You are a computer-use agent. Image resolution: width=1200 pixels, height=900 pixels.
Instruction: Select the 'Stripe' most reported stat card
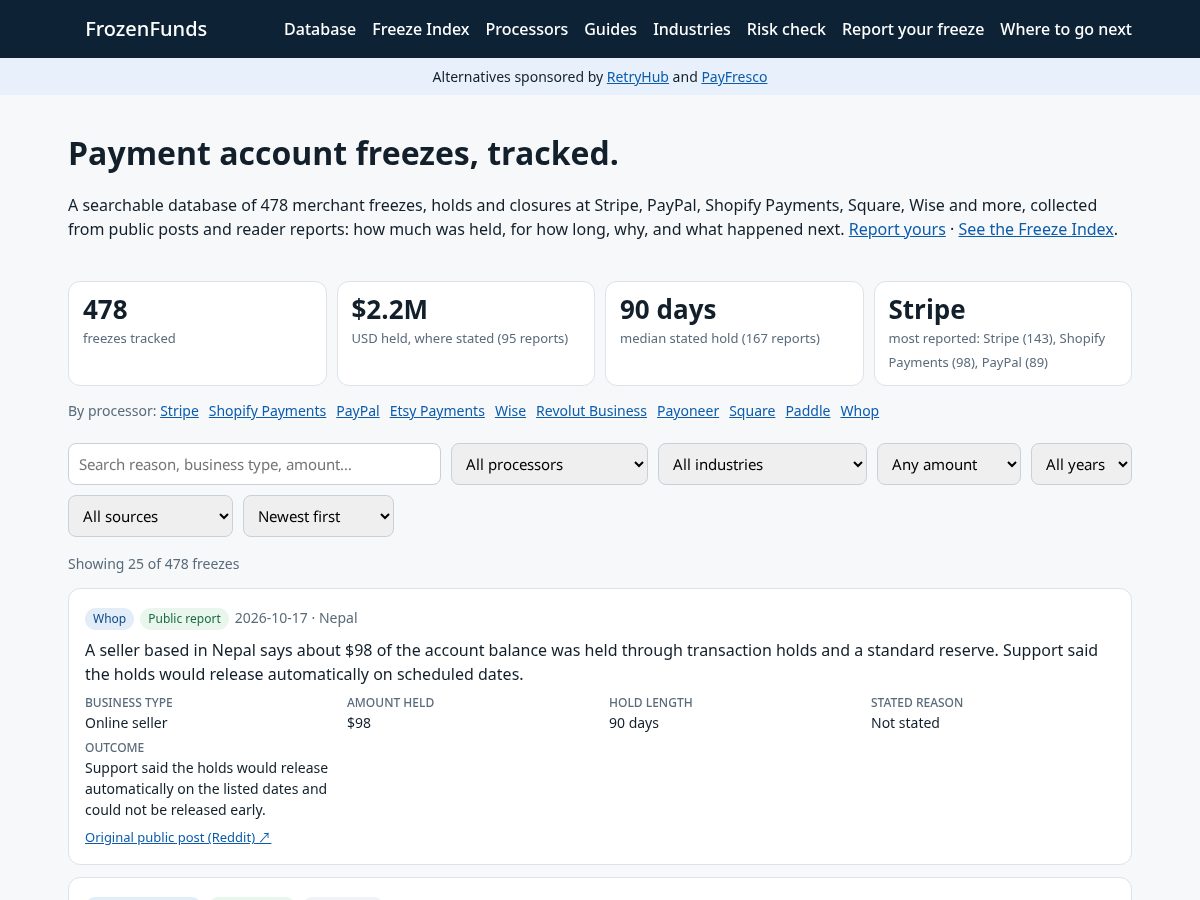pos(1003,333)
